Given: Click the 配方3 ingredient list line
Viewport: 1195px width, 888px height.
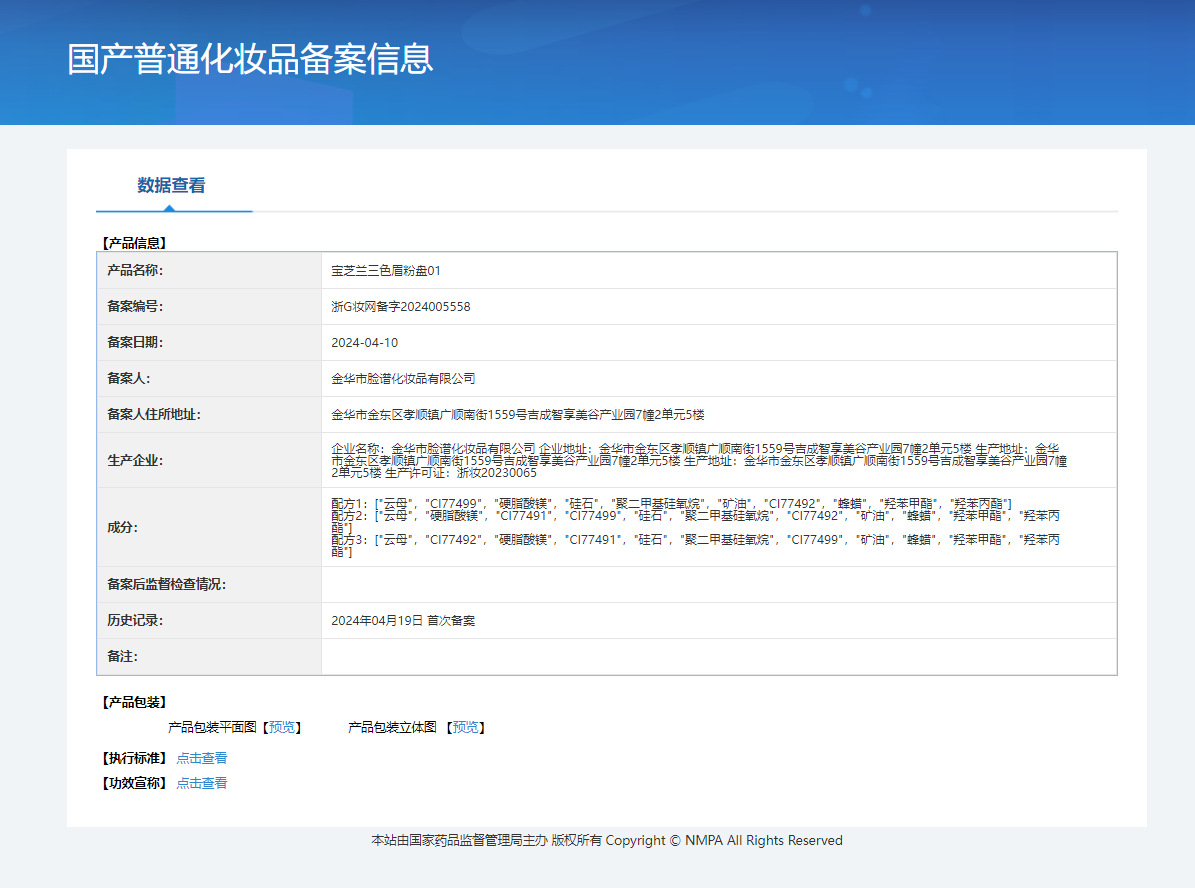Looking at the screenshot, I should click(x=695, y=545).
